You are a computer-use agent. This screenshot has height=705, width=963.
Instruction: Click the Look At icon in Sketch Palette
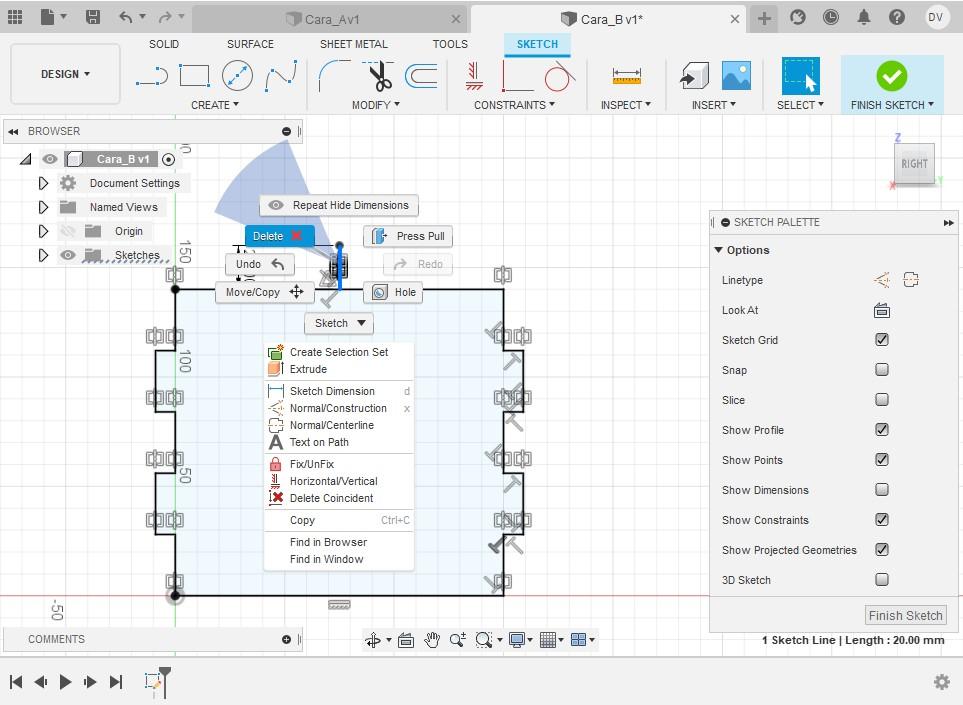click(x=882, y=311)
